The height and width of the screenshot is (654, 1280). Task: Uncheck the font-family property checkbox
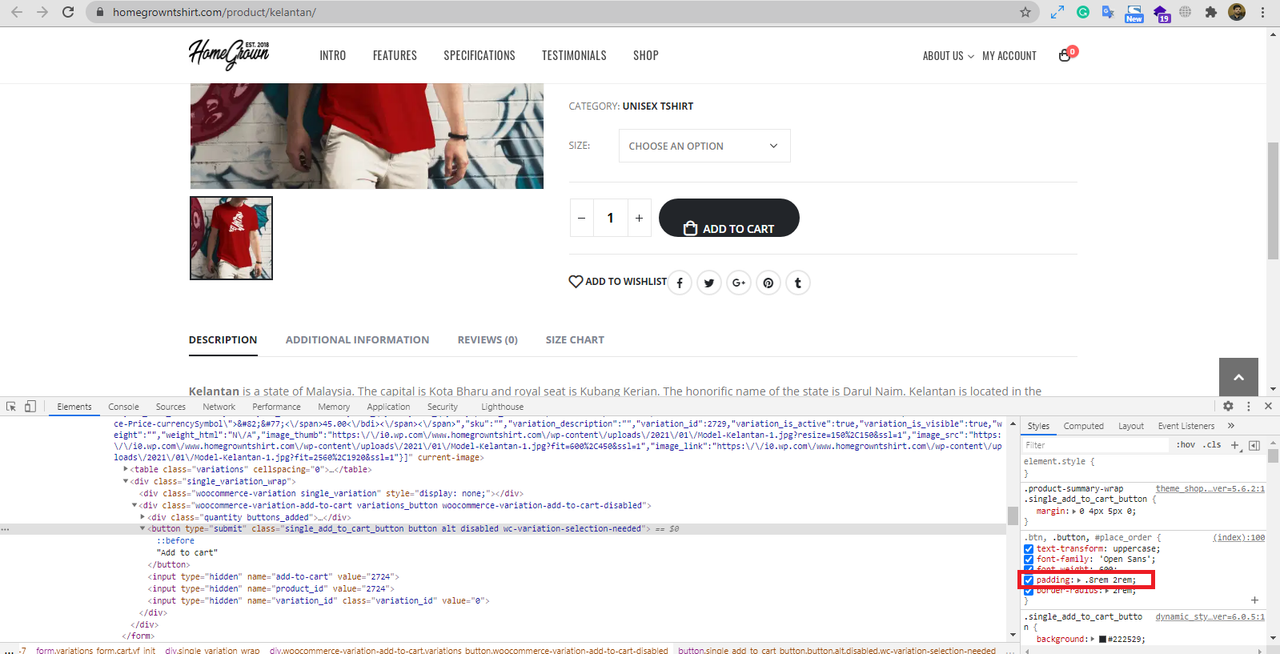click(x=1029, y=559)
